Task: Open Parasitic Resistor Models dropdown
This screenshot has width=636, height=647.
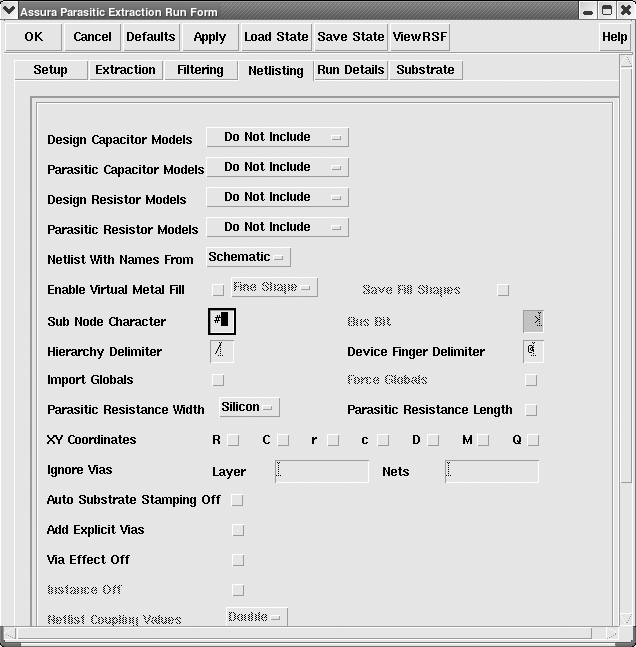Action: (277, 227)
